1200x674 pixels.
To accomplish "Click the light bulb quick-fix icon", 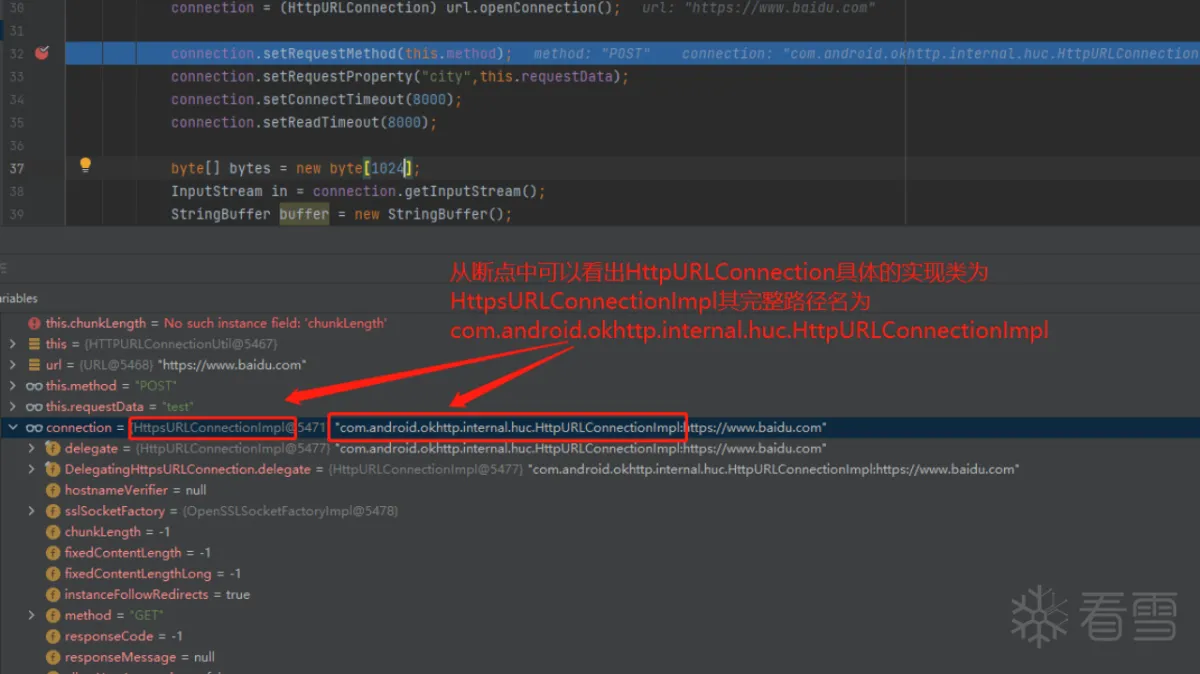I will (86, 166).
